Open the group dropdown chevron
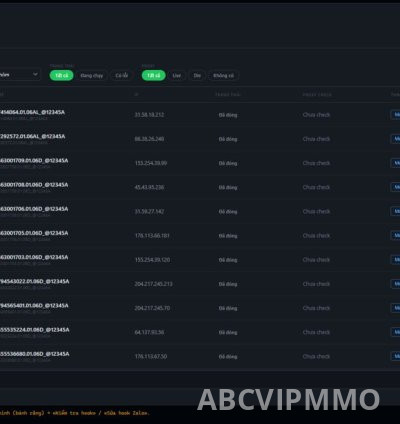400x424 pixels. [x=35, y=74]
